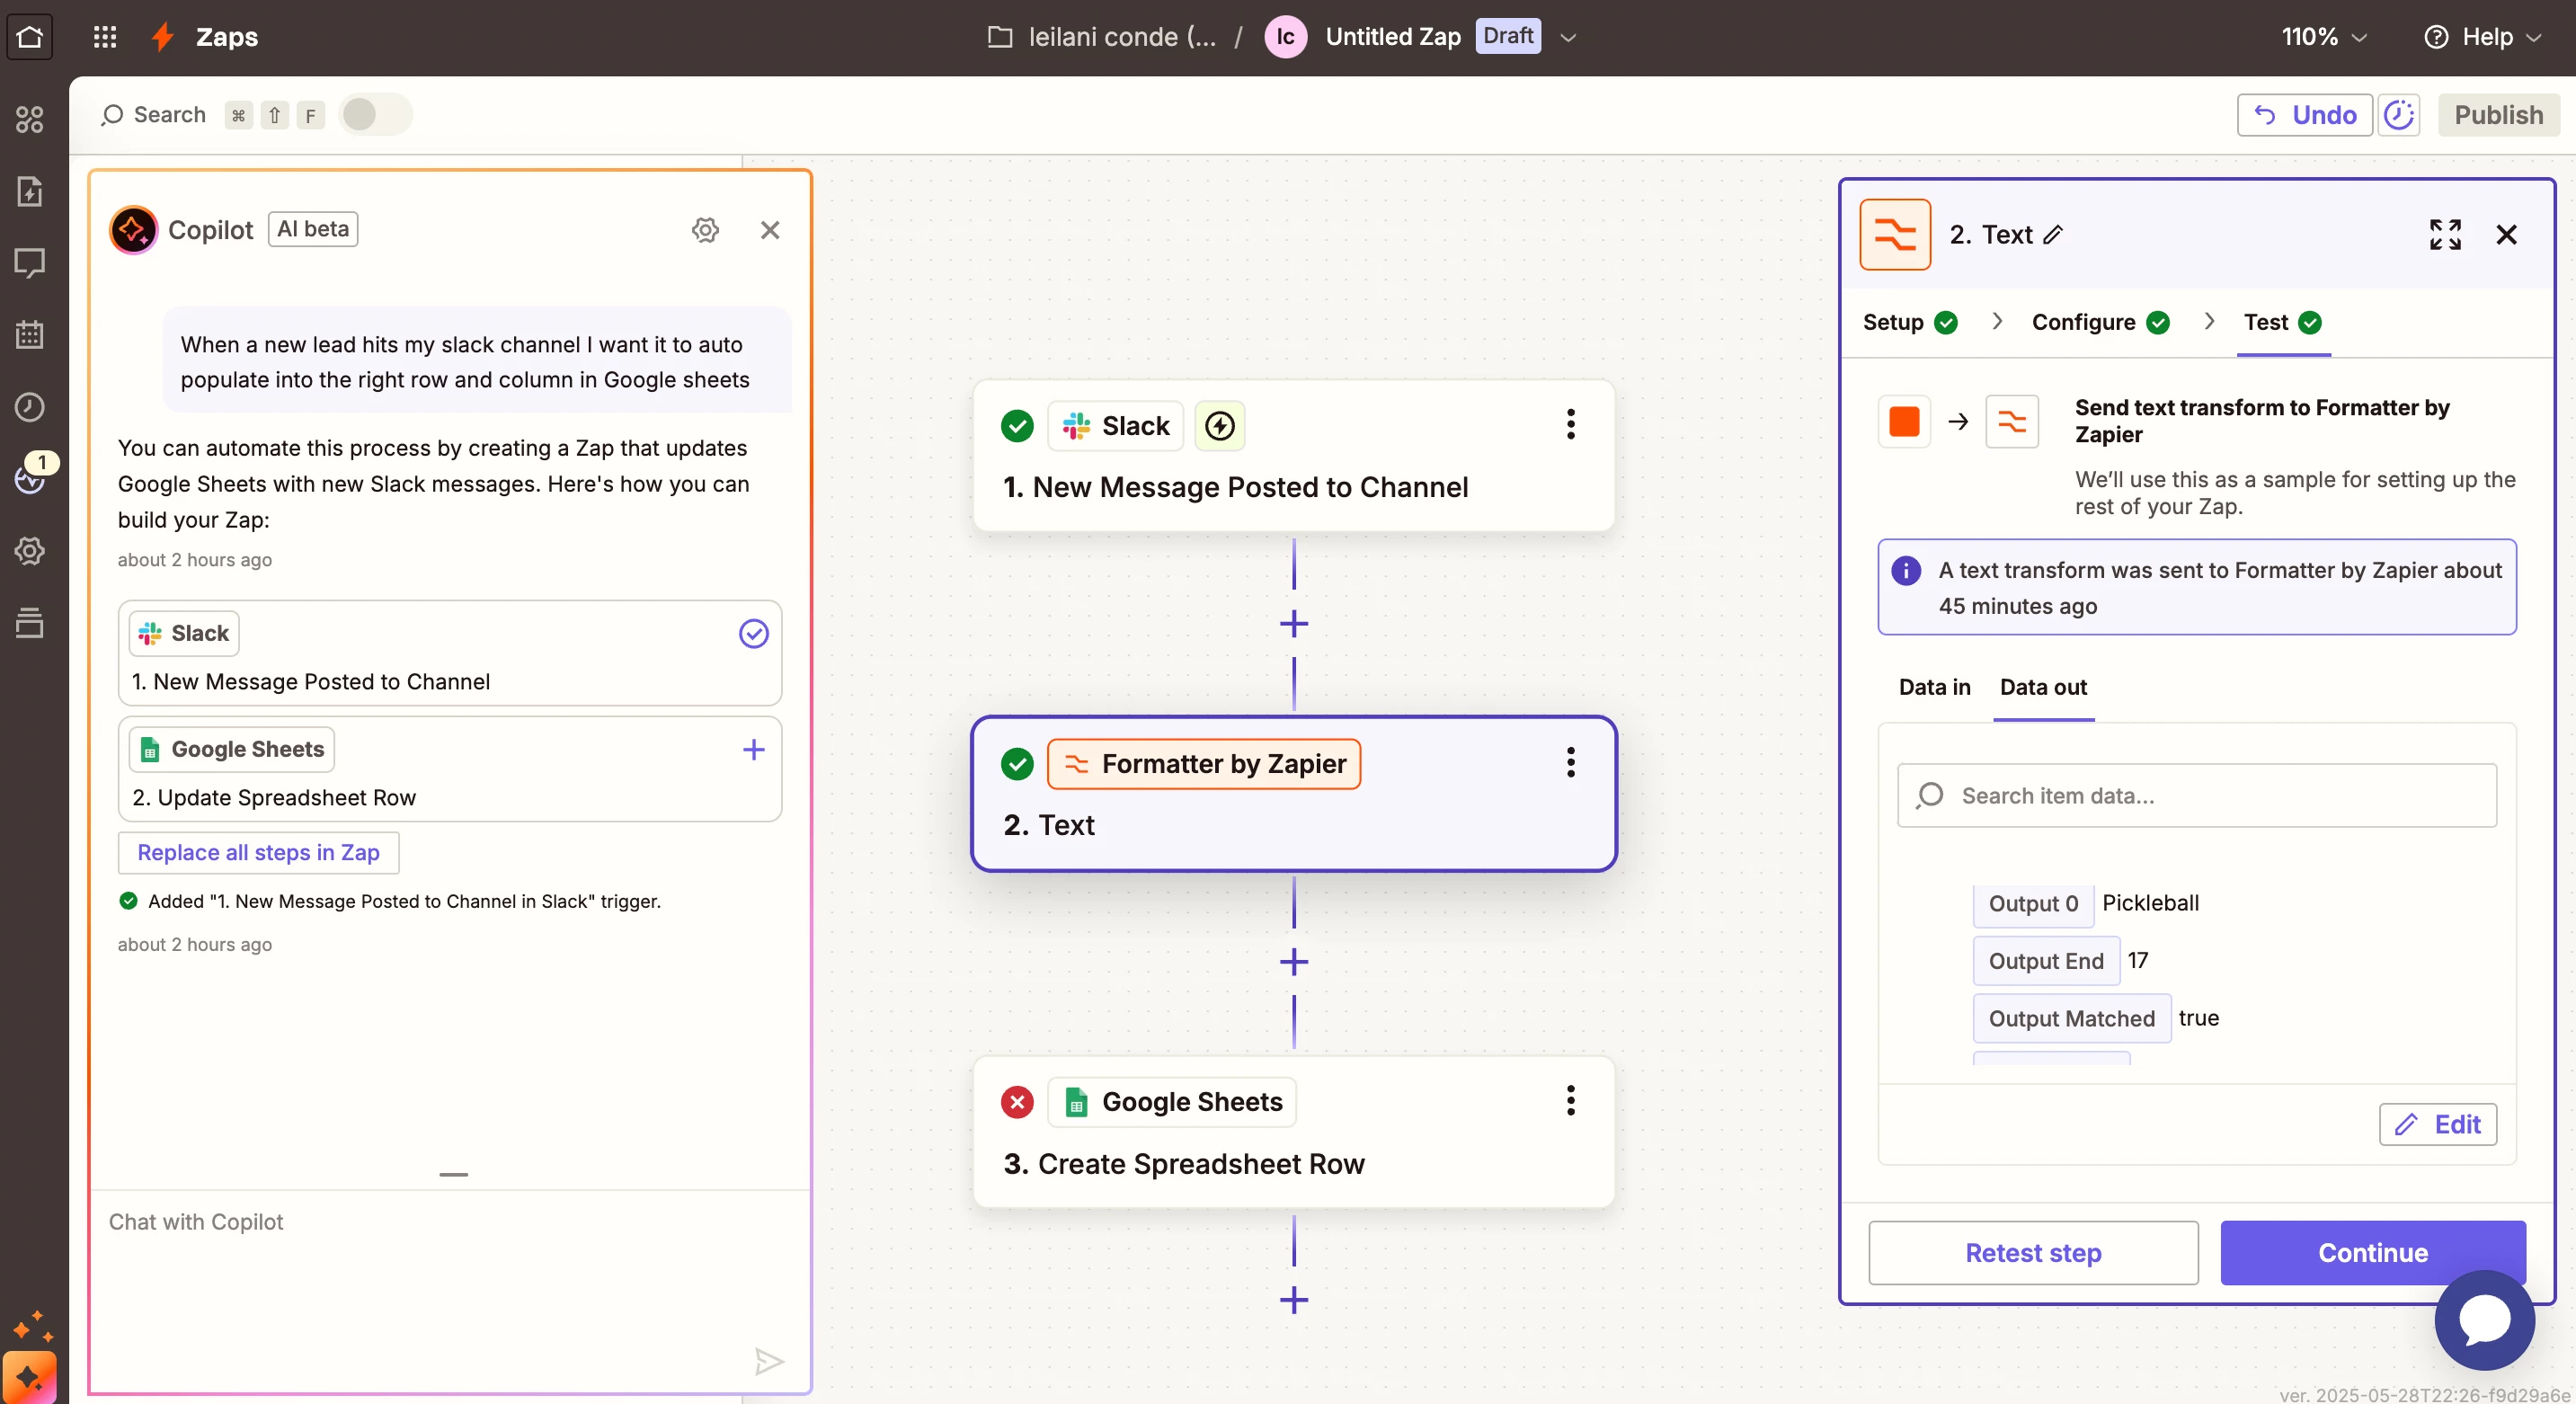Open the AI sparkles icon in sidebar
Image resolution: width=2576 pixels, height=1404 pixels.
pos(32,1327)
